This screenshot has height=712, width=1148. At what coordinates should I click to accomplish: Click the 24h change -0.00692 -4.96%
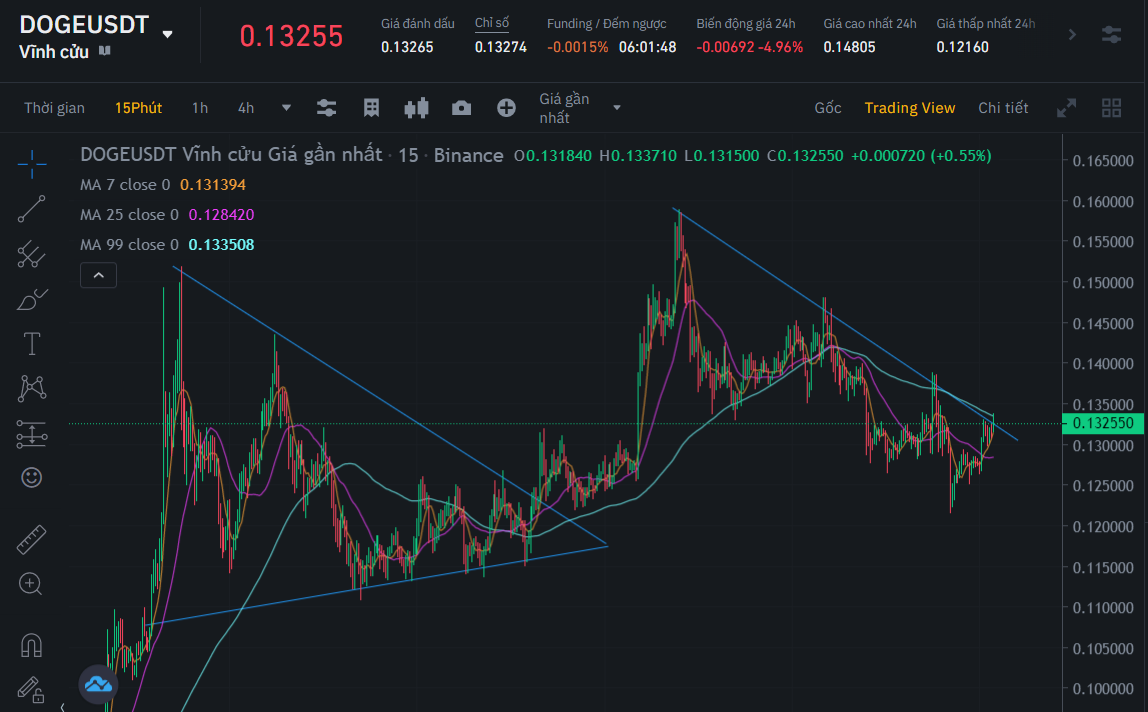[x=750, y=47]
